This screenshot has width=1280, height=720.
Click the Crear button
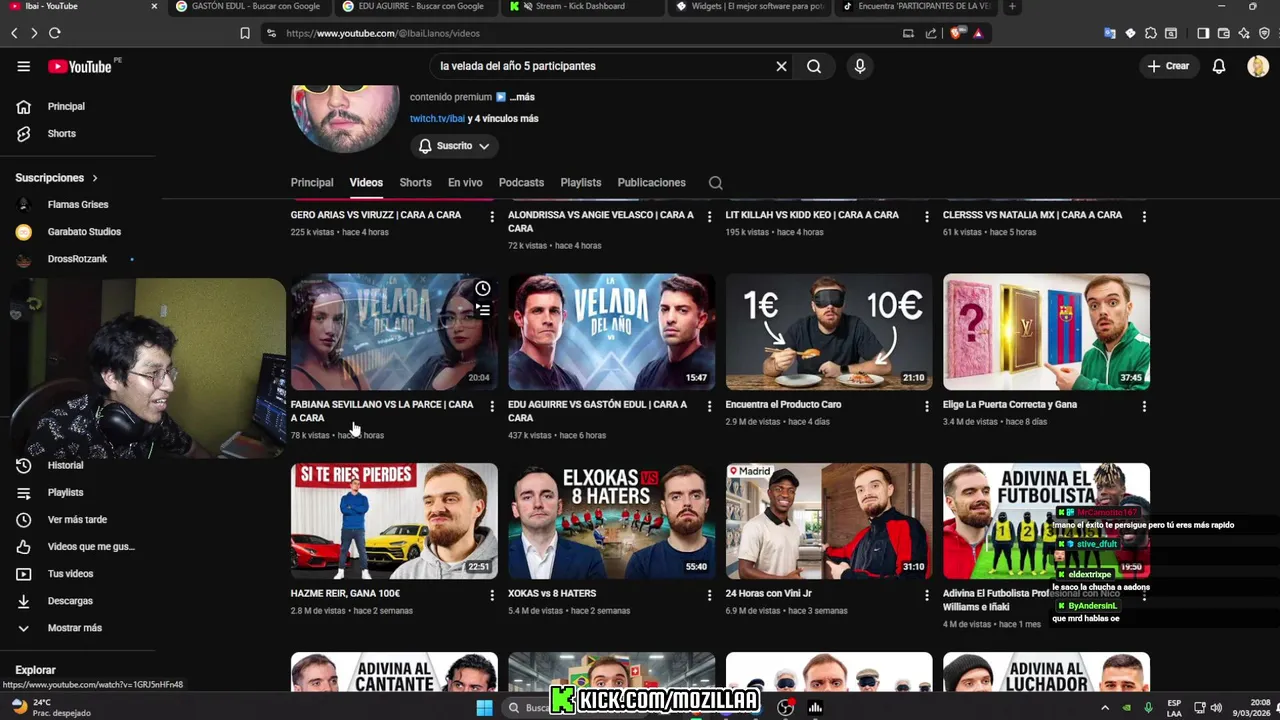1169,66
